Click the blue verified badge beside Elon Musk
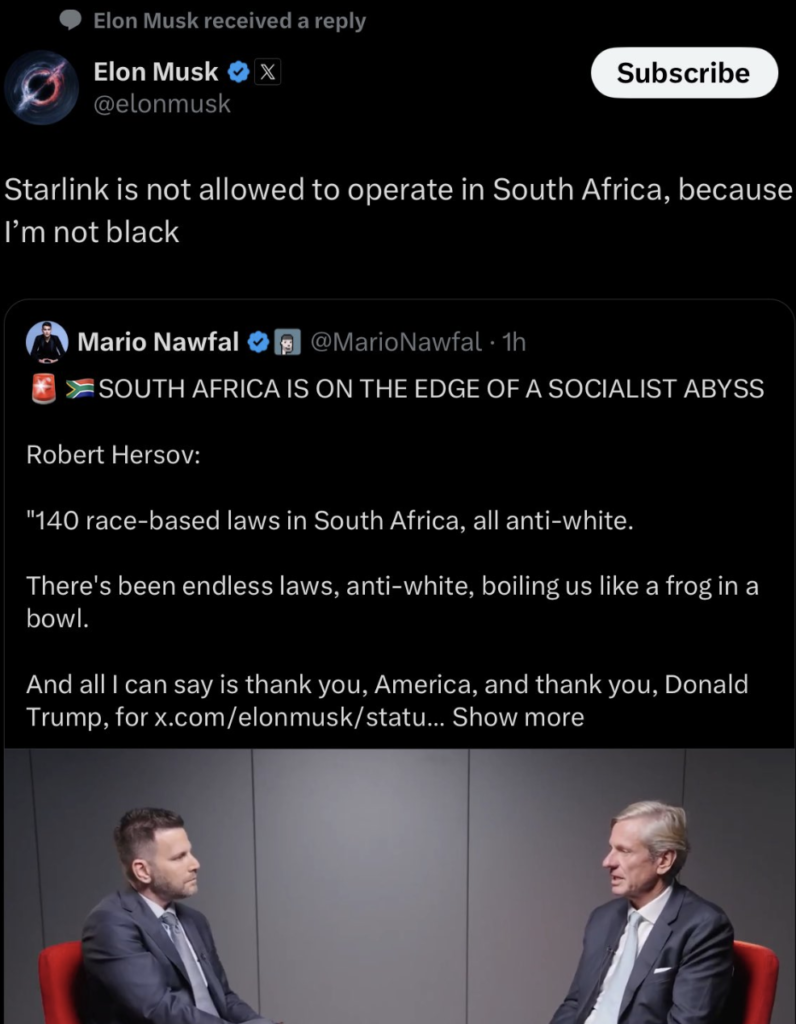 click(x=238, y=72)
